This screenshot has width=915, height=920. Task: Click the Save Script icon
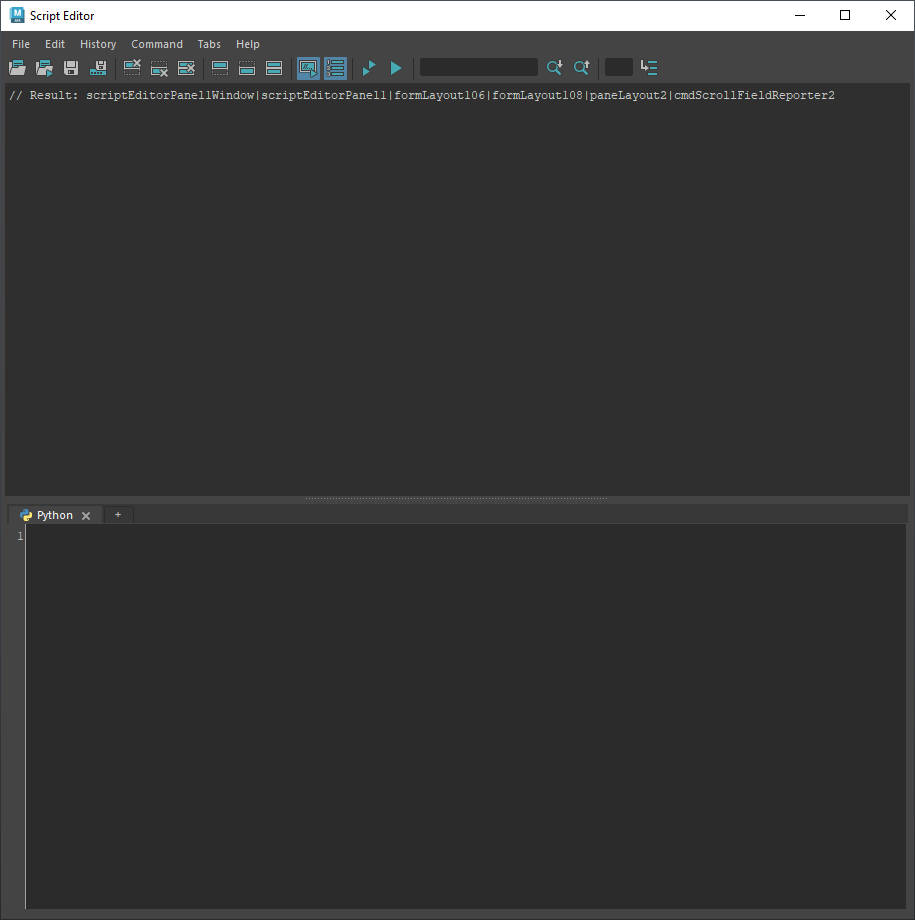click(71, 68)
